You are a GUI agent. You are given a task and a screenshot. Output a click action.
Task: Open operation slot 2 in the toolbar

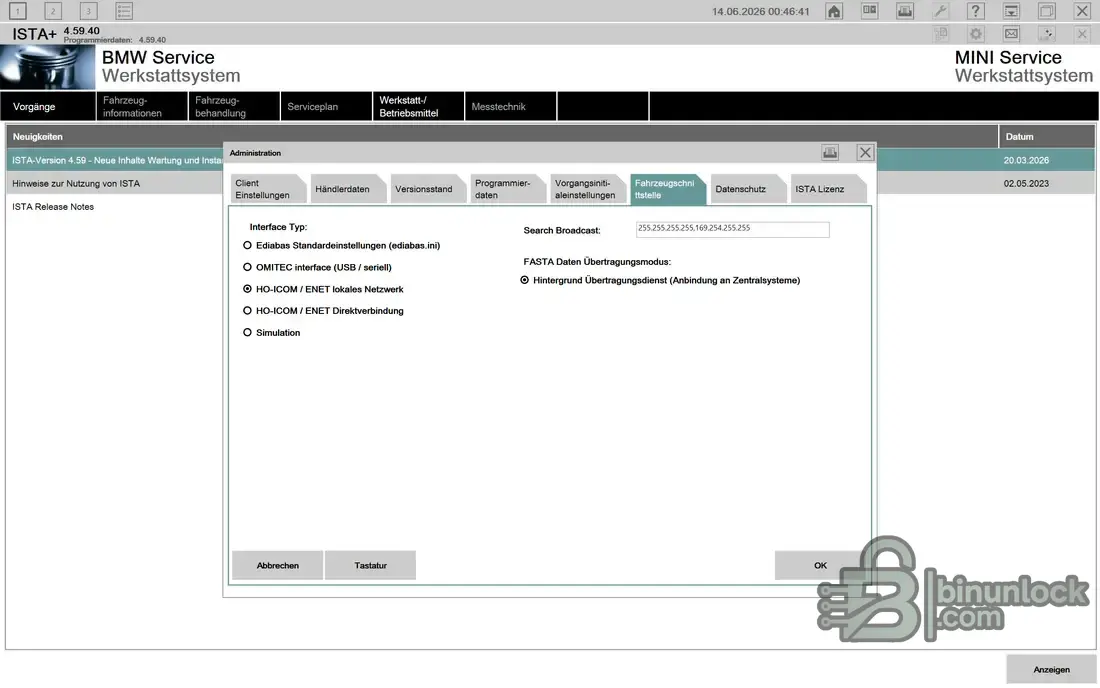pos(53,11)
